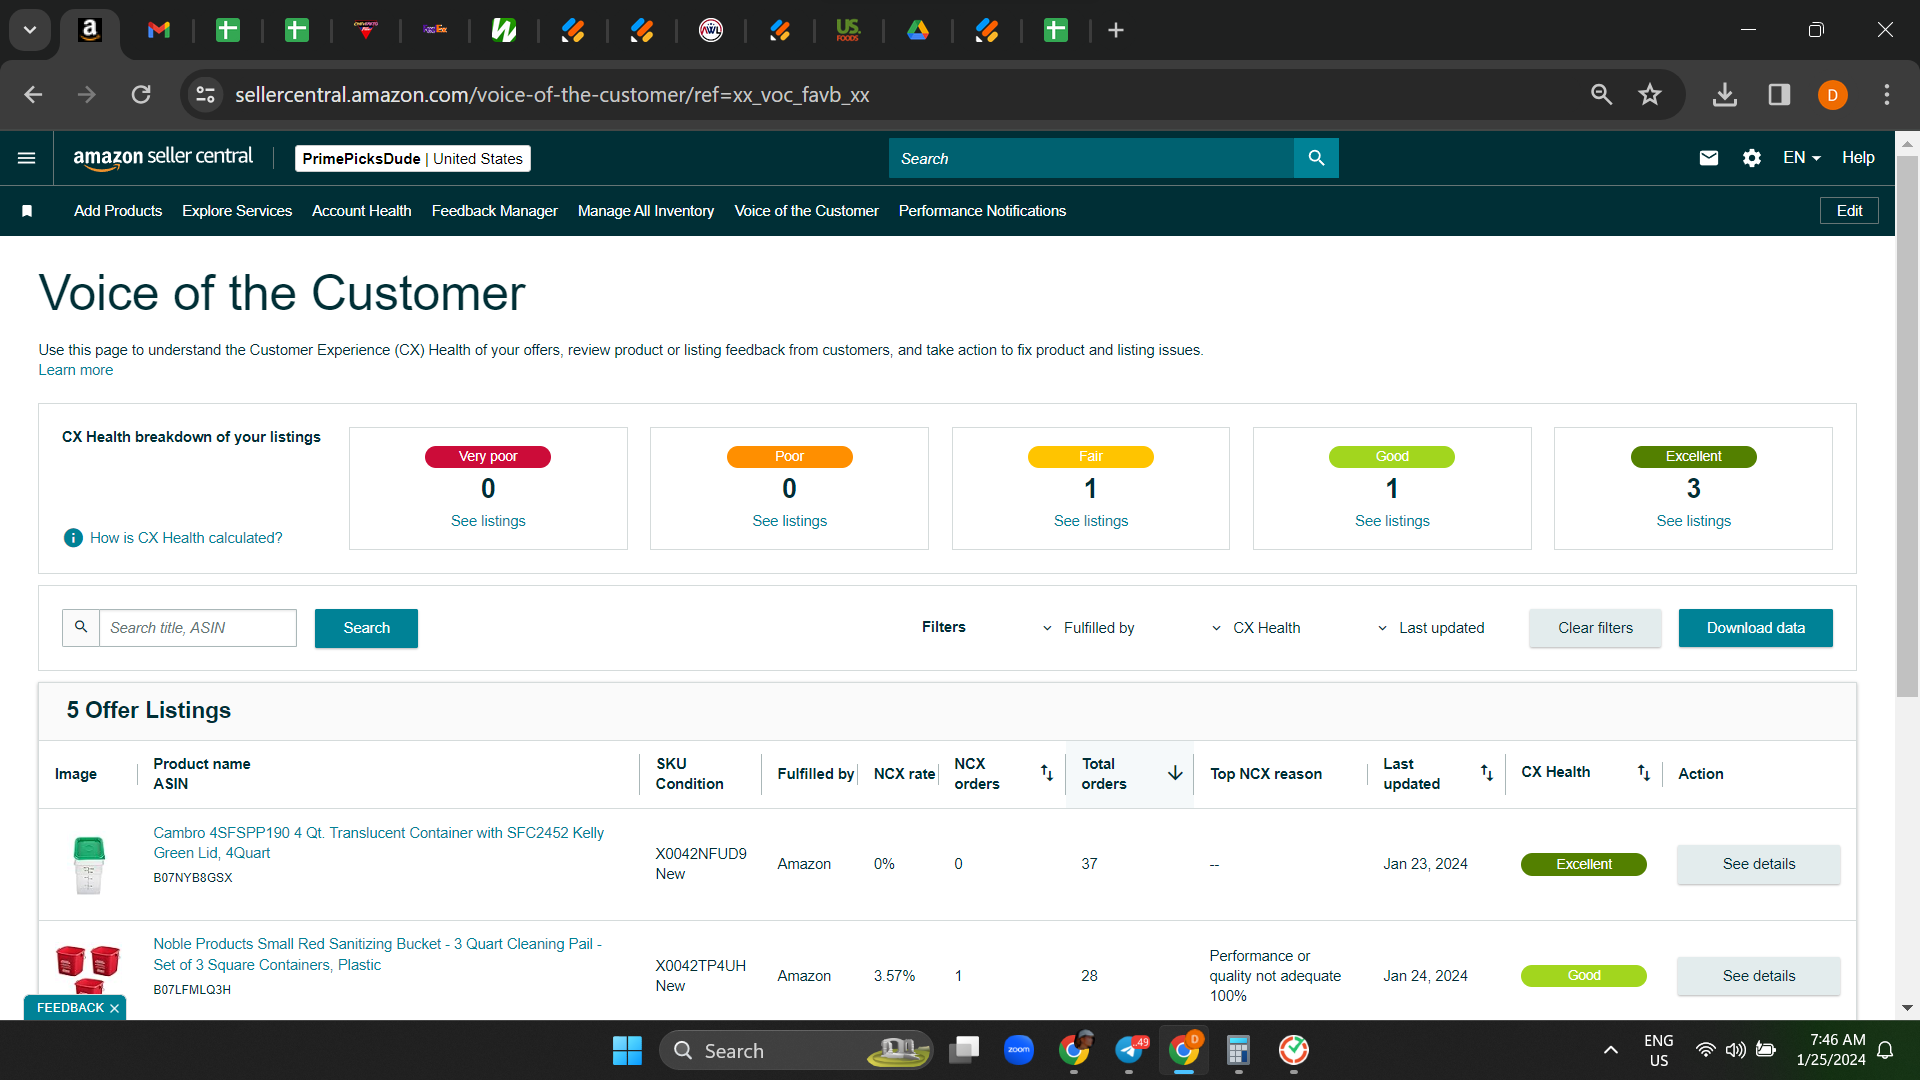Click the Download data button
Screen dimensions: 1920x1080
(1755, 628)
